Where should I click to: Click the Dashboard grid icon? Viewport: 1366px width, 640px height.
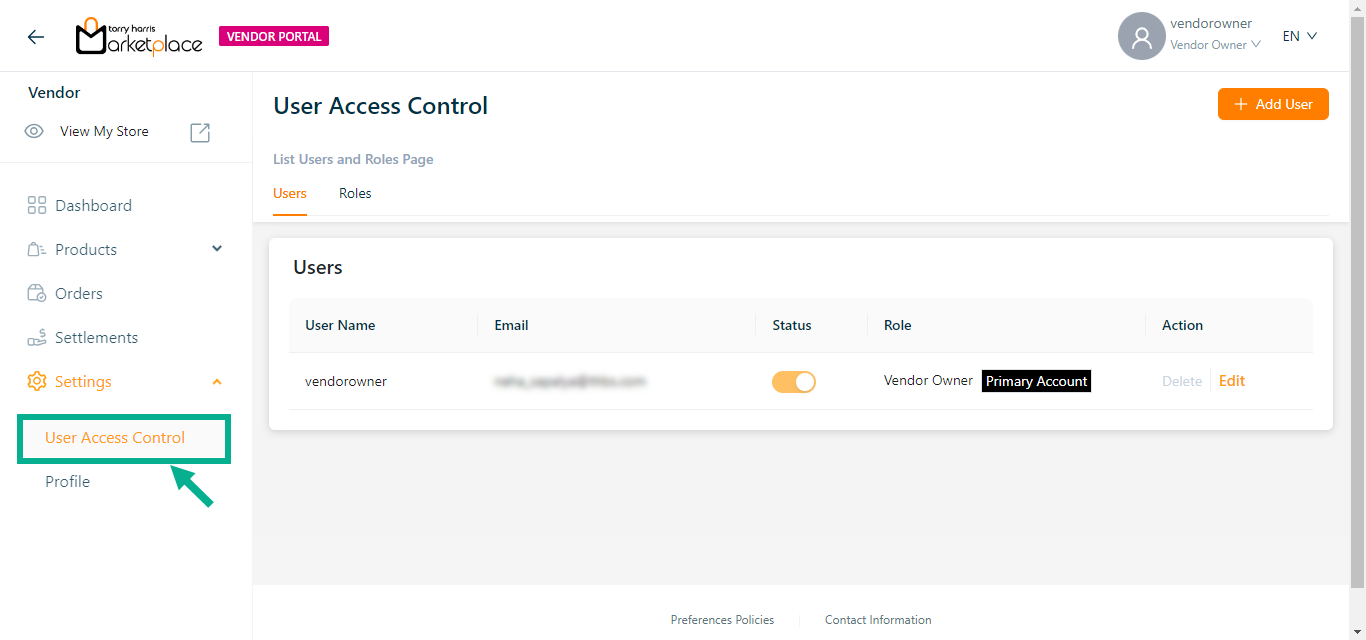[37, 206]
